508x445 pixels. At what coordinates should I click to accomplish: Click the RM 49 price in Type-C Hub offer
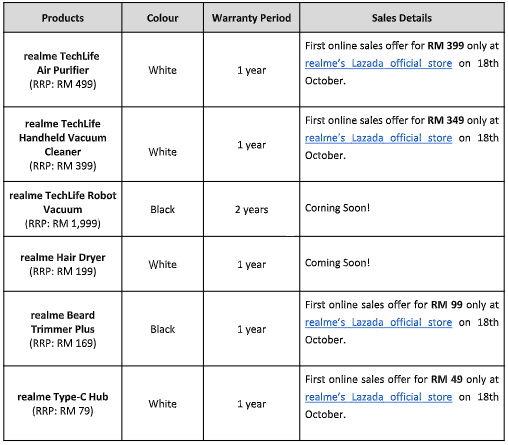click(447, 379)
